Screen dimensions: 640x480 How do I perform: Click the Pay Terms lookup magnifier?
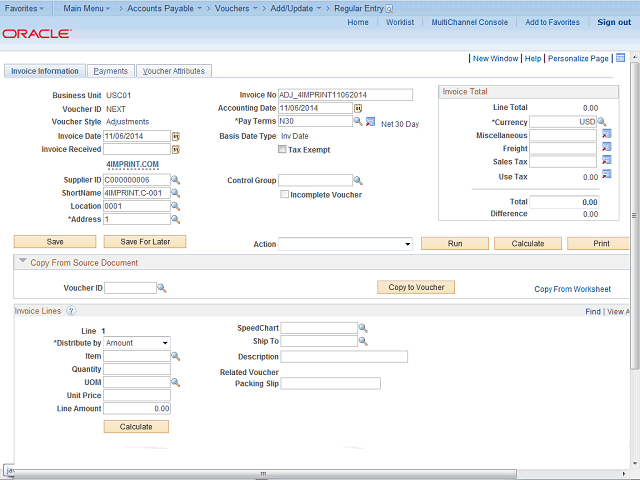pyautogui.click(x=358, y=122)
